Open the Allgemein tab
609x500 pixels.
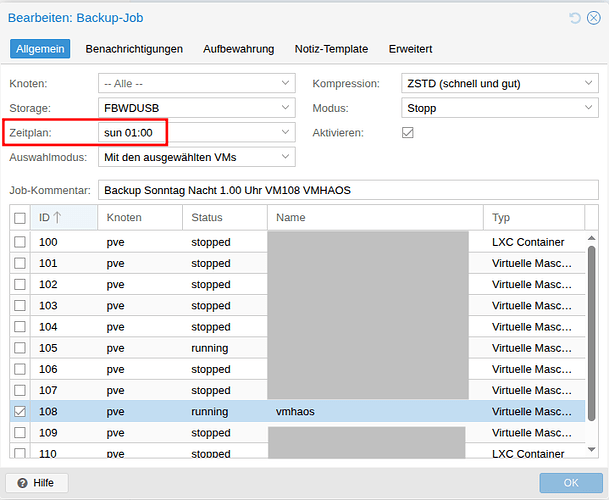coord(40,49)
